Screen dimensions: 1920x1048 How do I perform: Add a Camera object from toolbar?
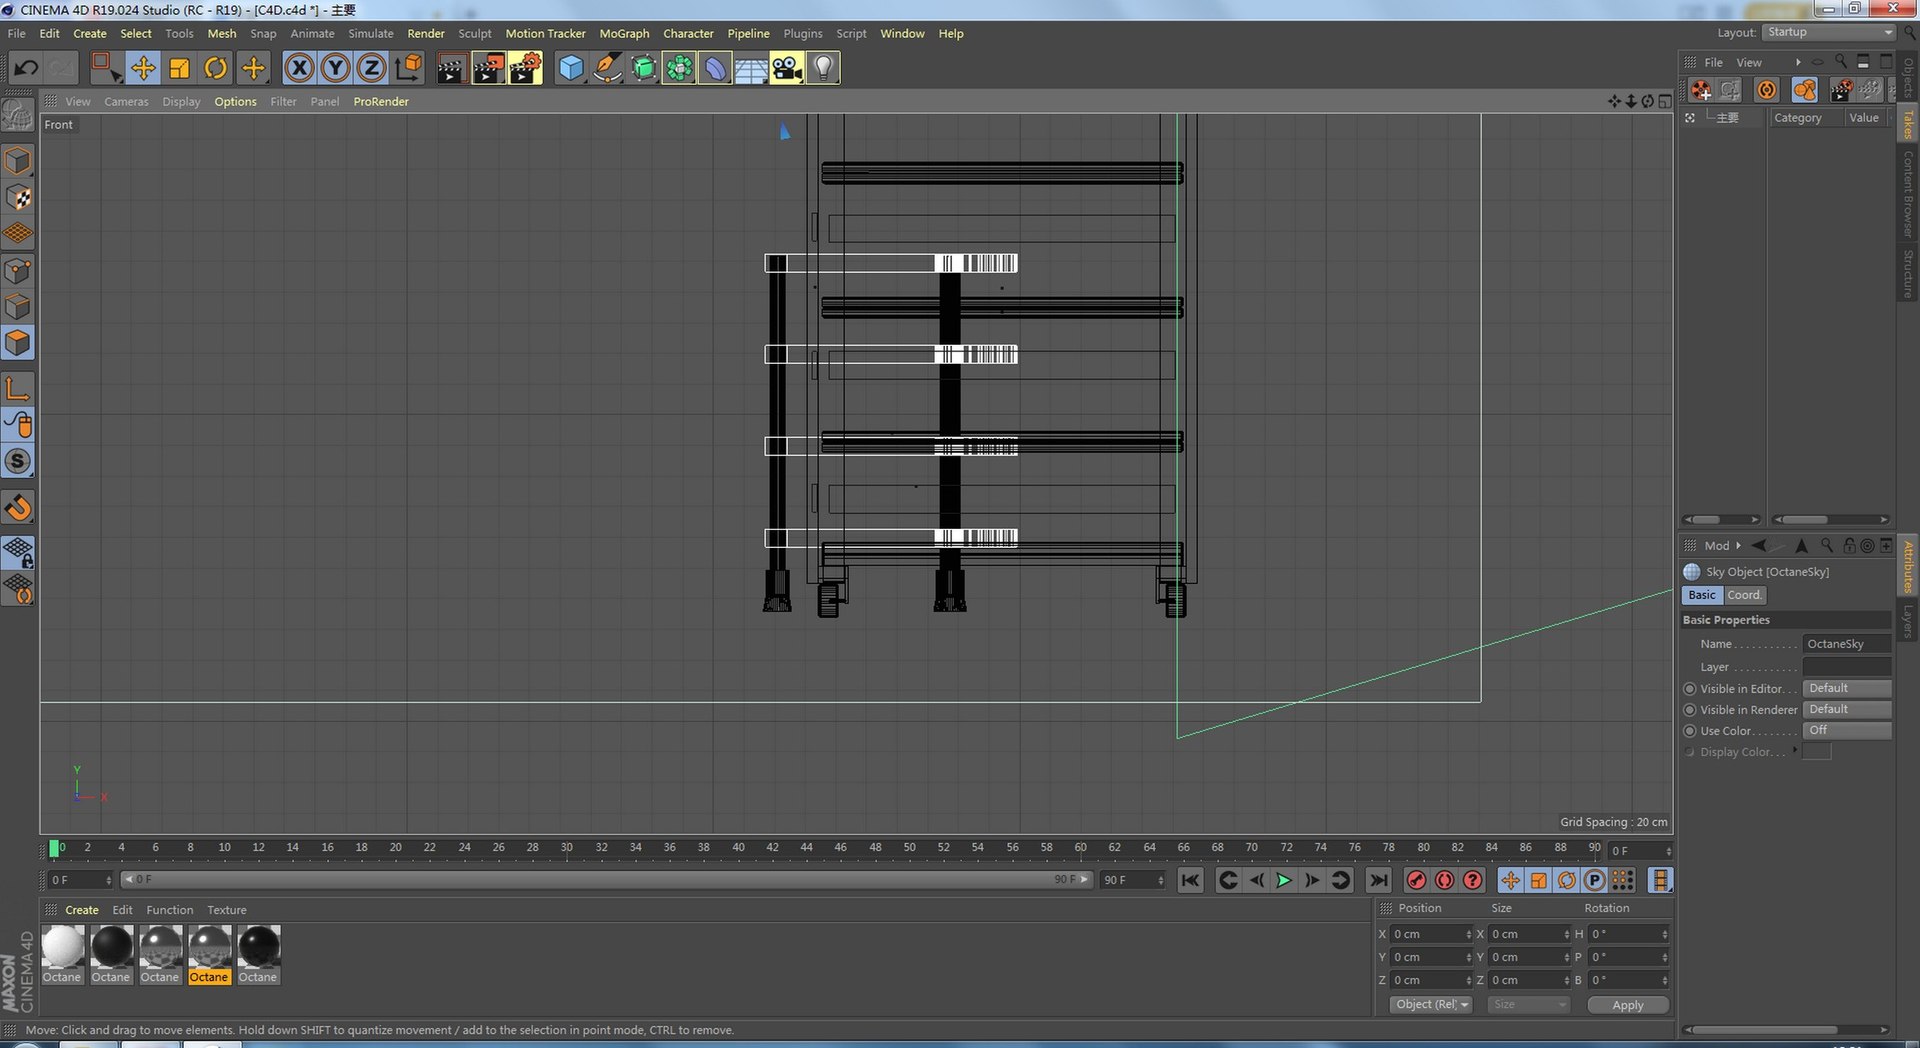coord(787,68)
